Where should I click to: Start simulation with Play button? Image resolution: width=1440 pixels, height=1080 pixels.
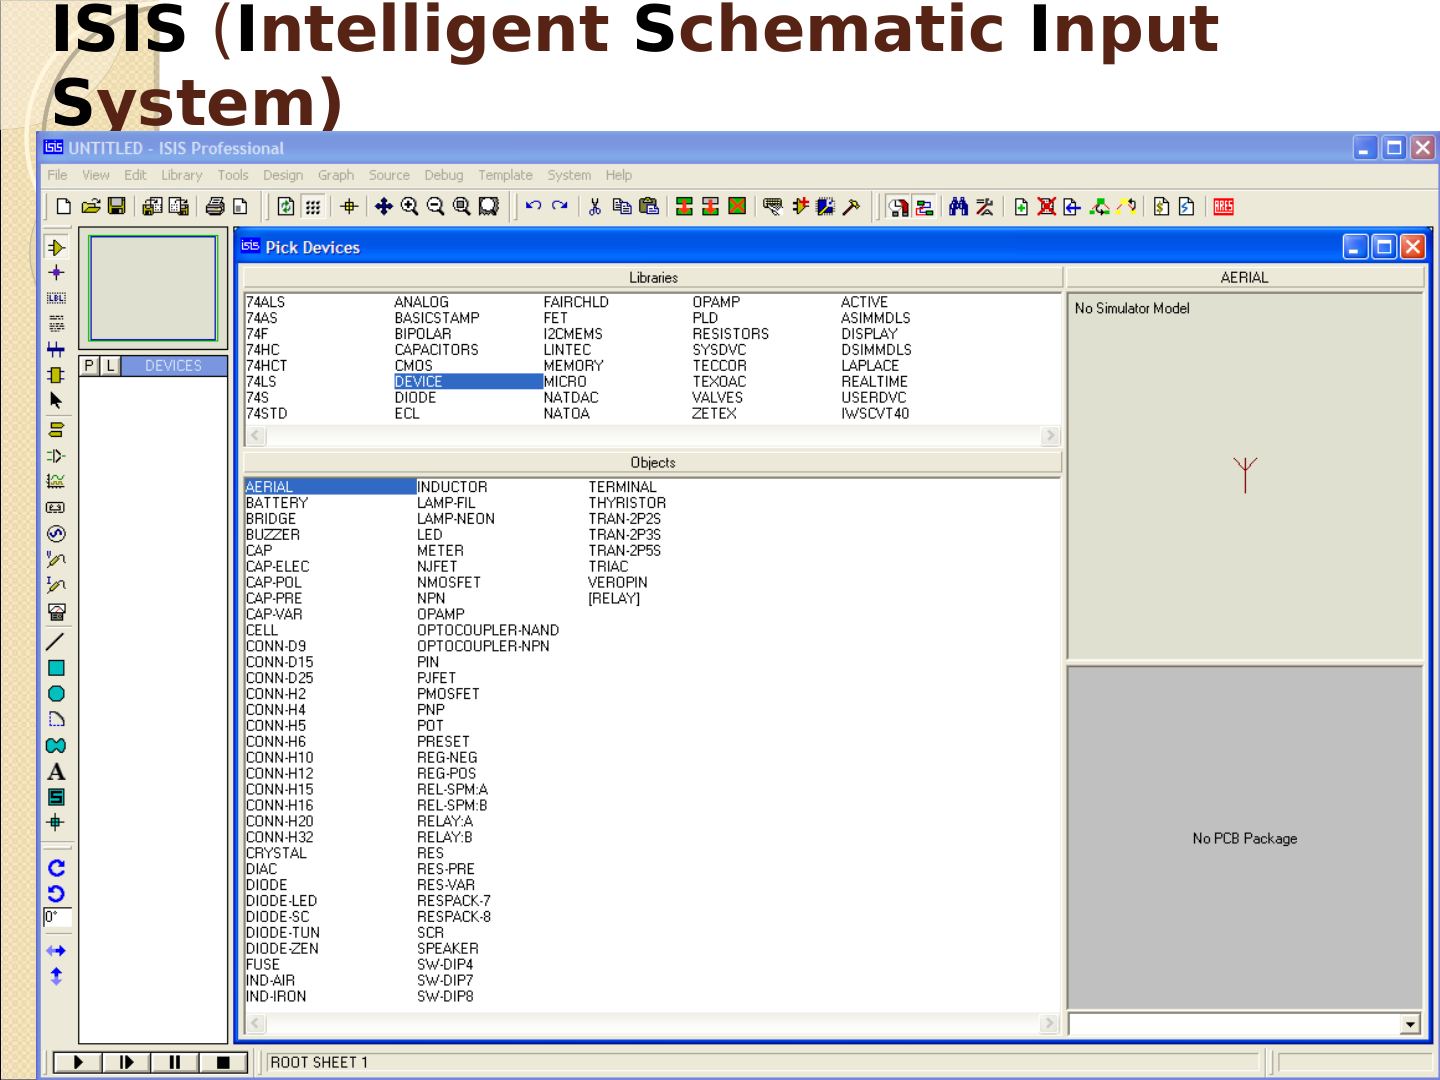click(x=77, y=1062)
